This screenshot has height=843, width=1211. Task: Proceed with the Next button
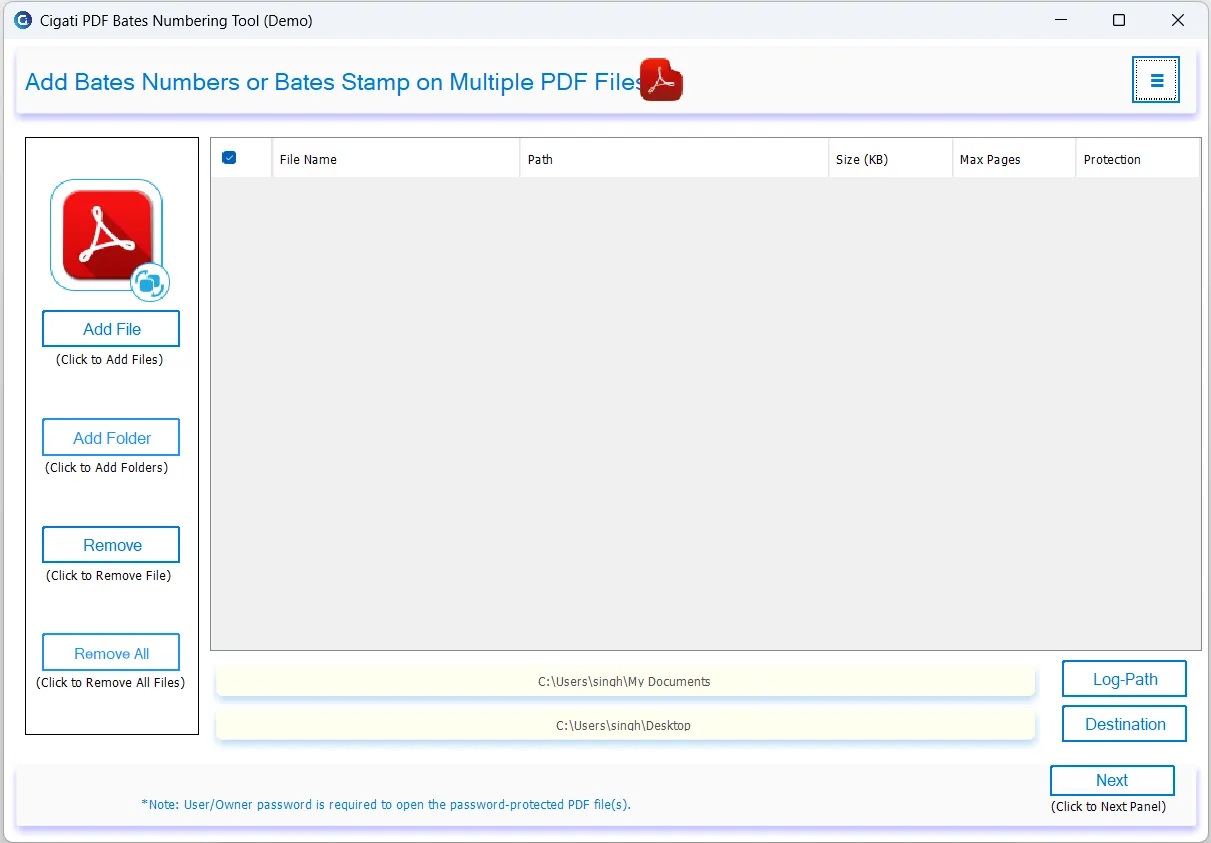click(1111, 781)
